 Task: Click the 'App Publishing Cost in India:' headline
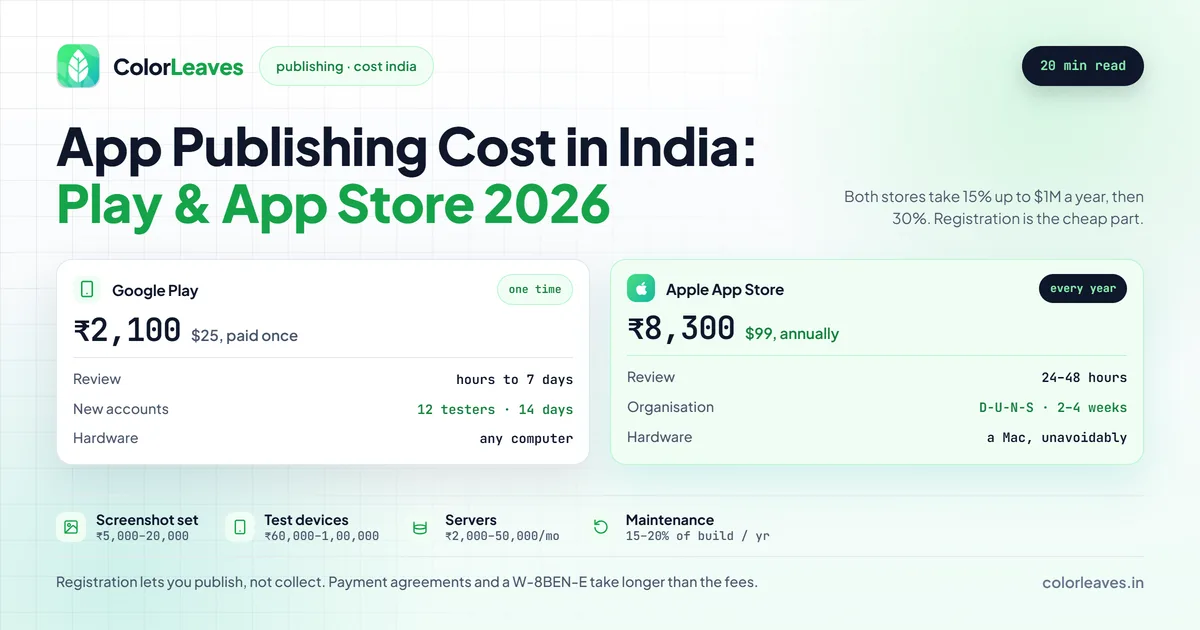(x=406, y=148)
